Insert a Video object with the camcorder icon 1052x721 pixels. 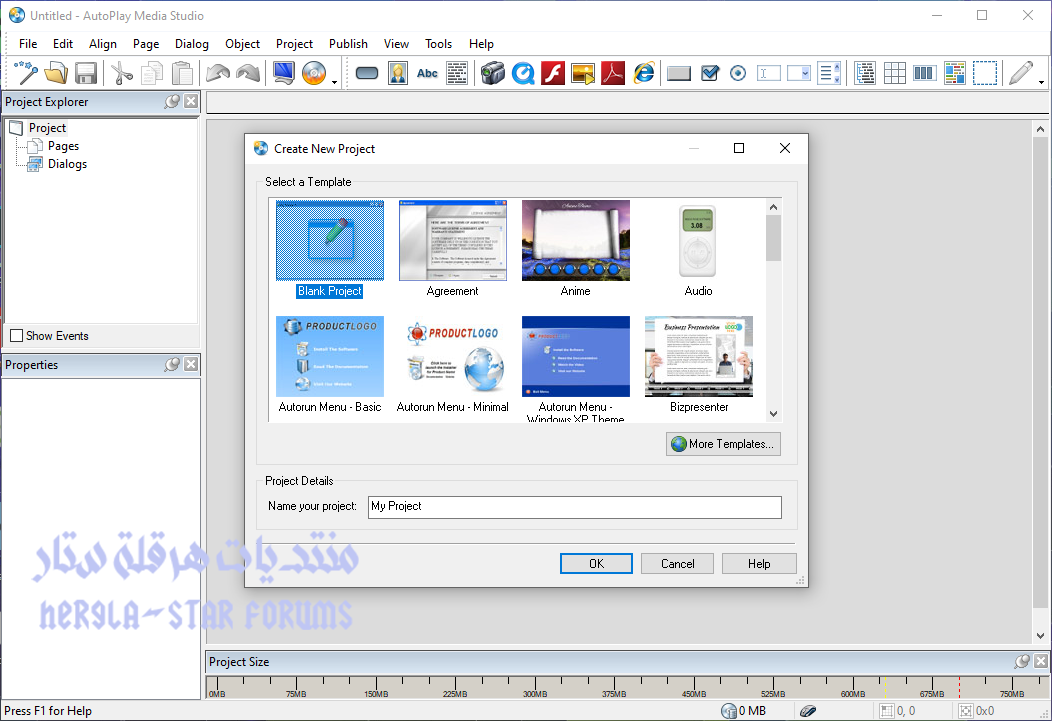pos(492,72)
